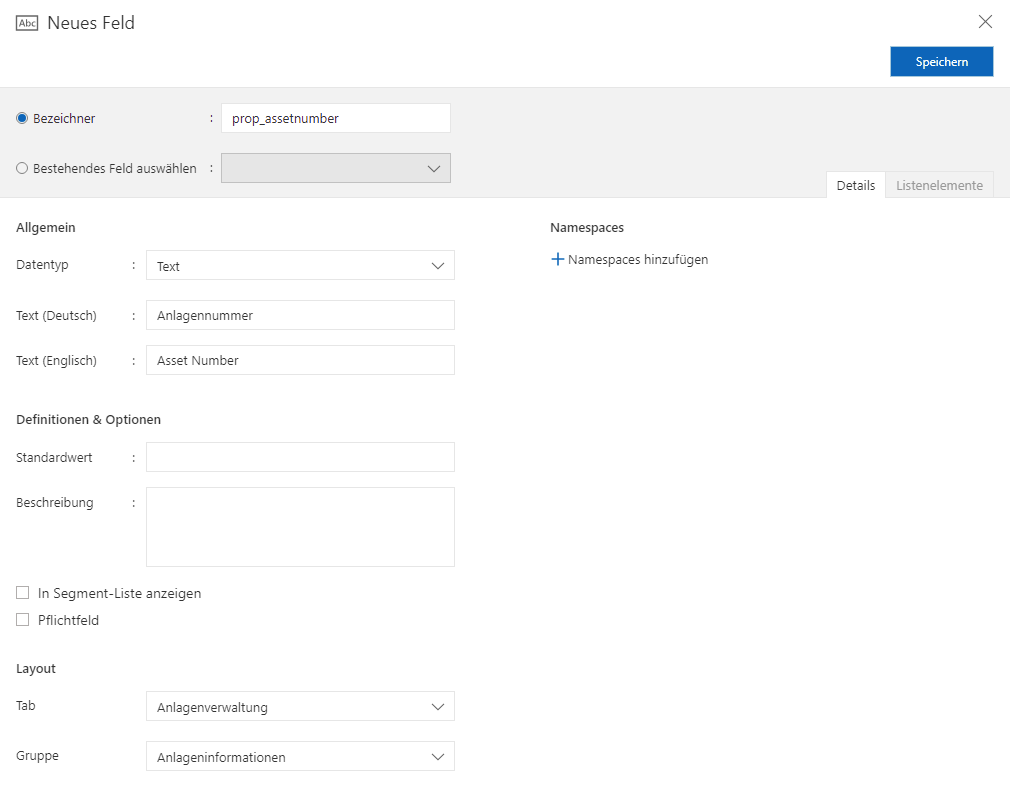
Task: Click the Speichern button
Action: point(941,61)
